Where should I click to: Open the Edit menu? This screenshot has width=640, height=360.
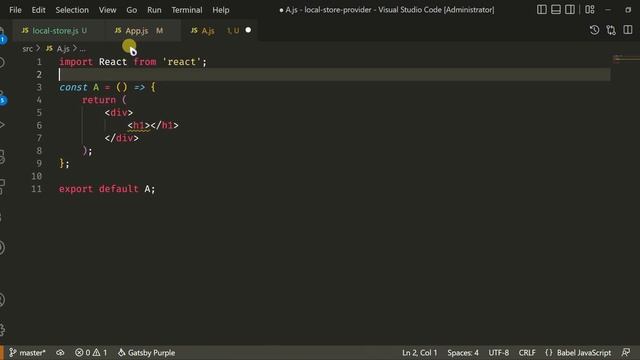point(38,10)
